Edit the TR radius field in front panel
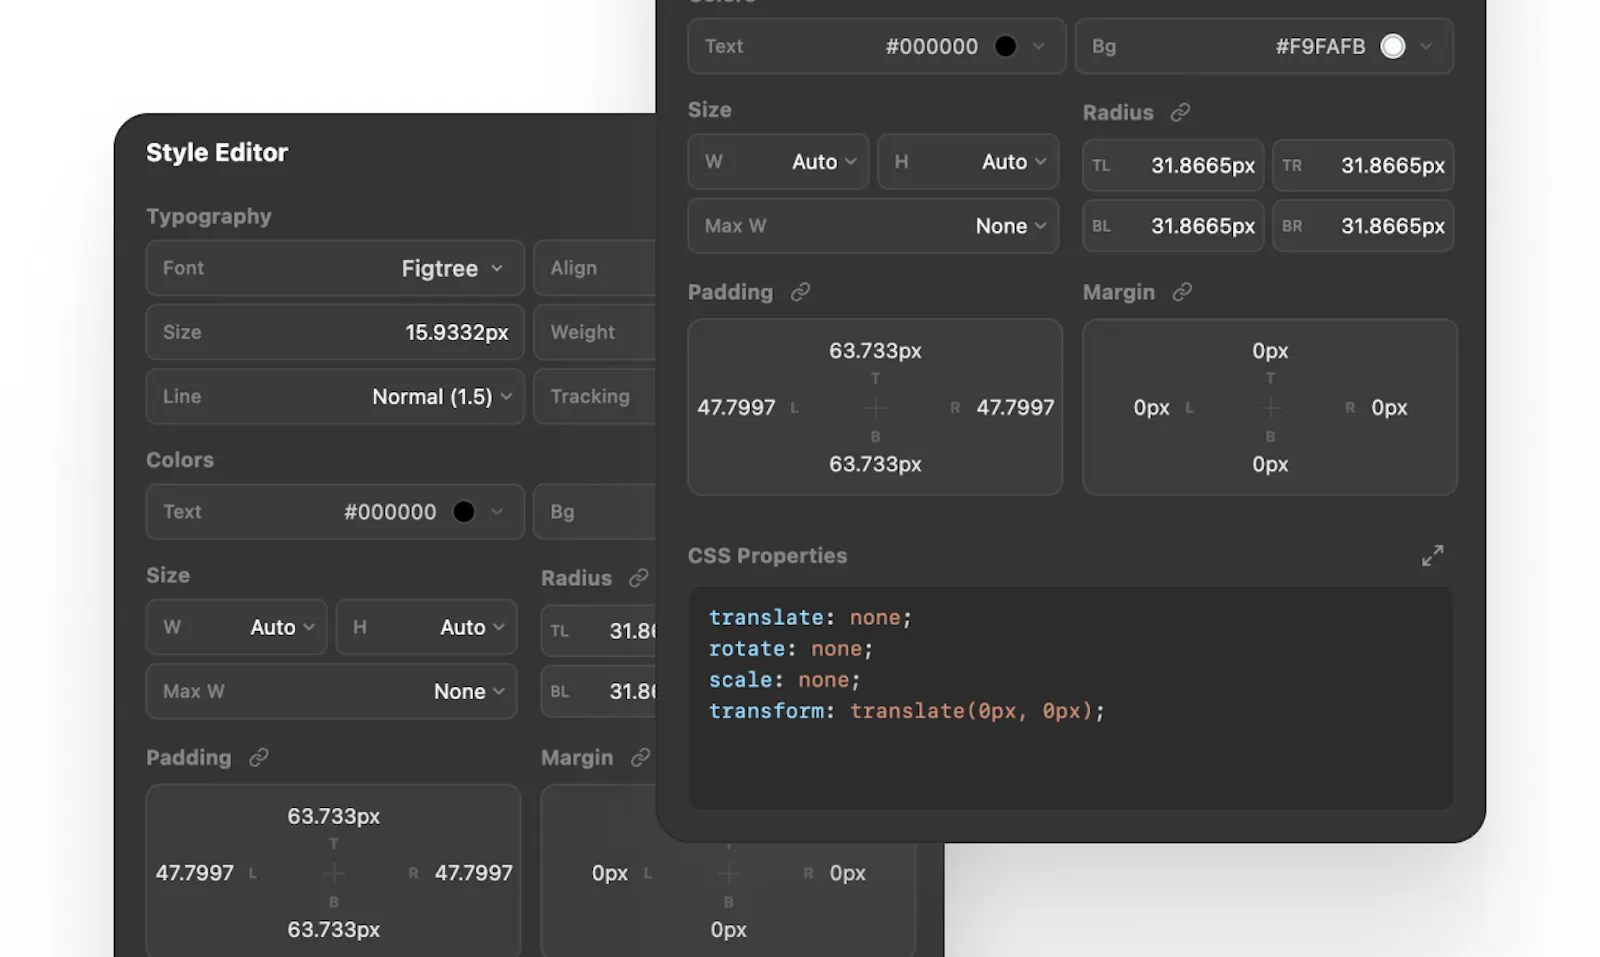Viewport: 1600px width, 957px height. pos(1363,165)
